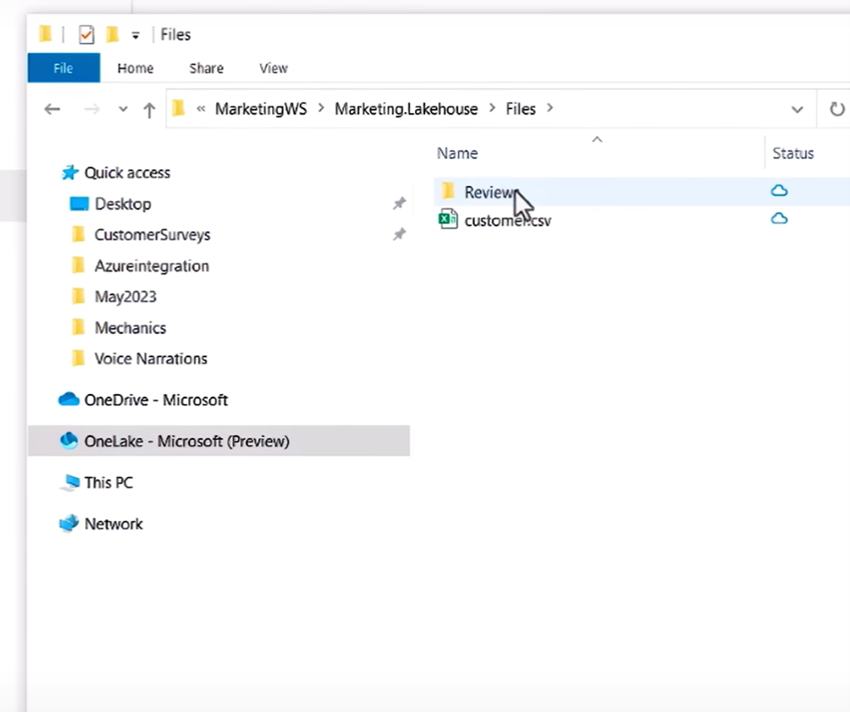Click the OneLake logo icon

(x=69, y=440)
